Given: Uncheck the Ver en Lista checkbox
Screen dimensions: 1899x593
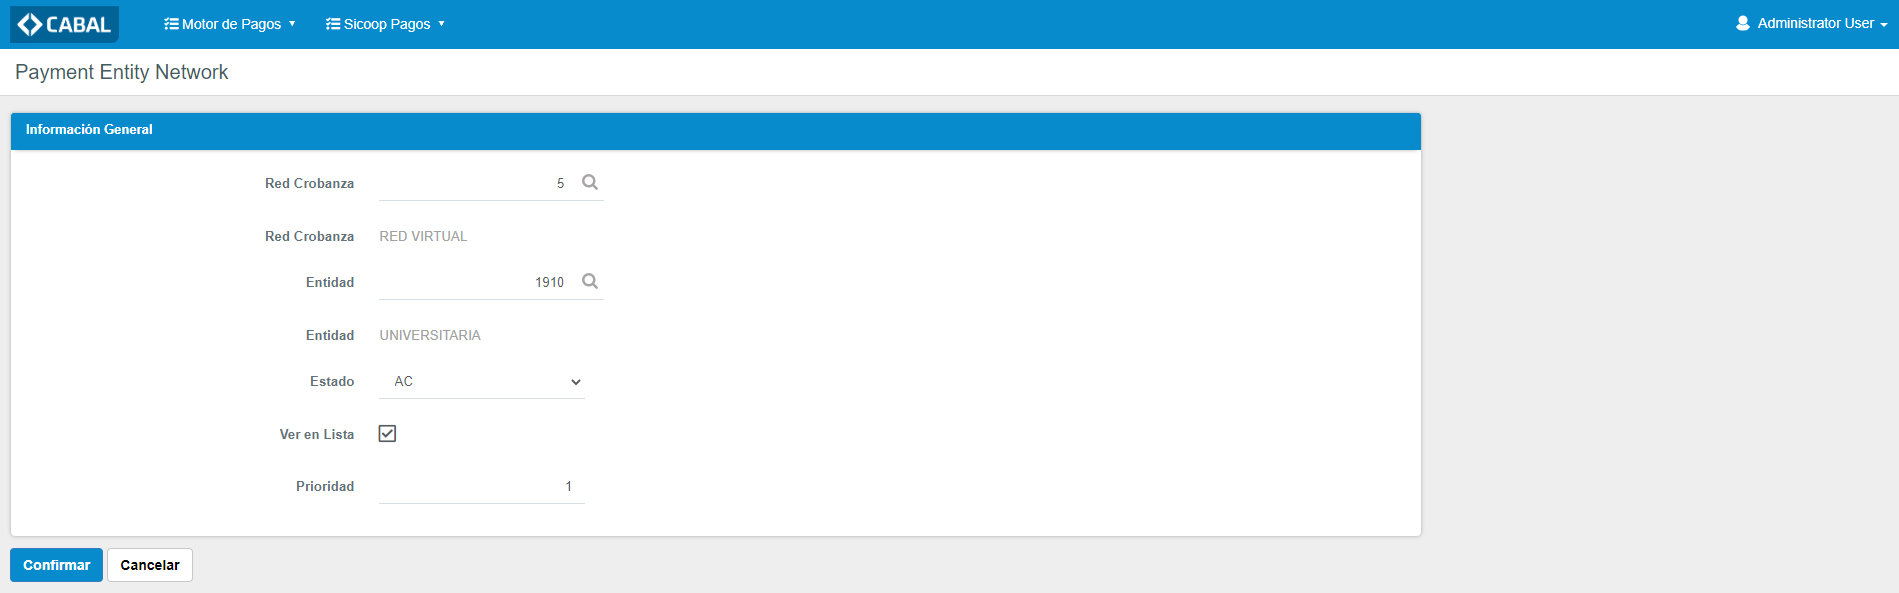Looking at the screenshot, I should [x=387, y=433].
